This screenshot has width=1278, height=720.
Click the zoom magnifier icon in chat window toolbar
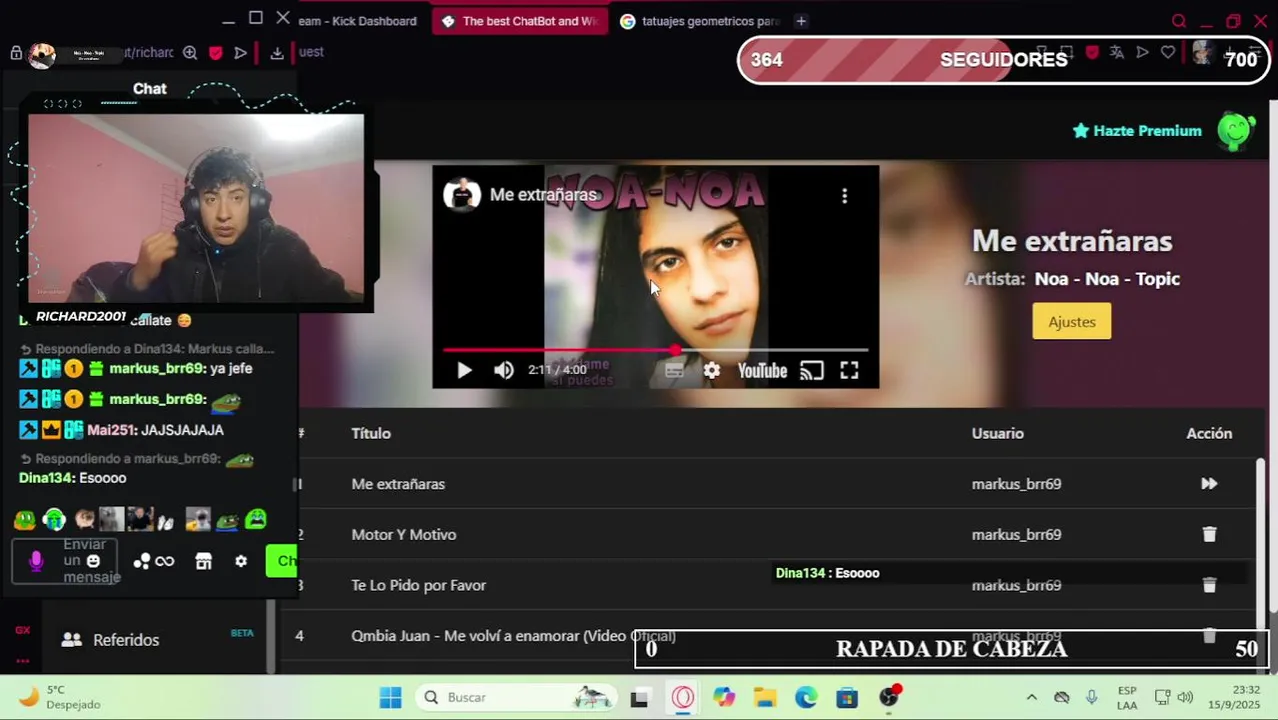[190, 53]
